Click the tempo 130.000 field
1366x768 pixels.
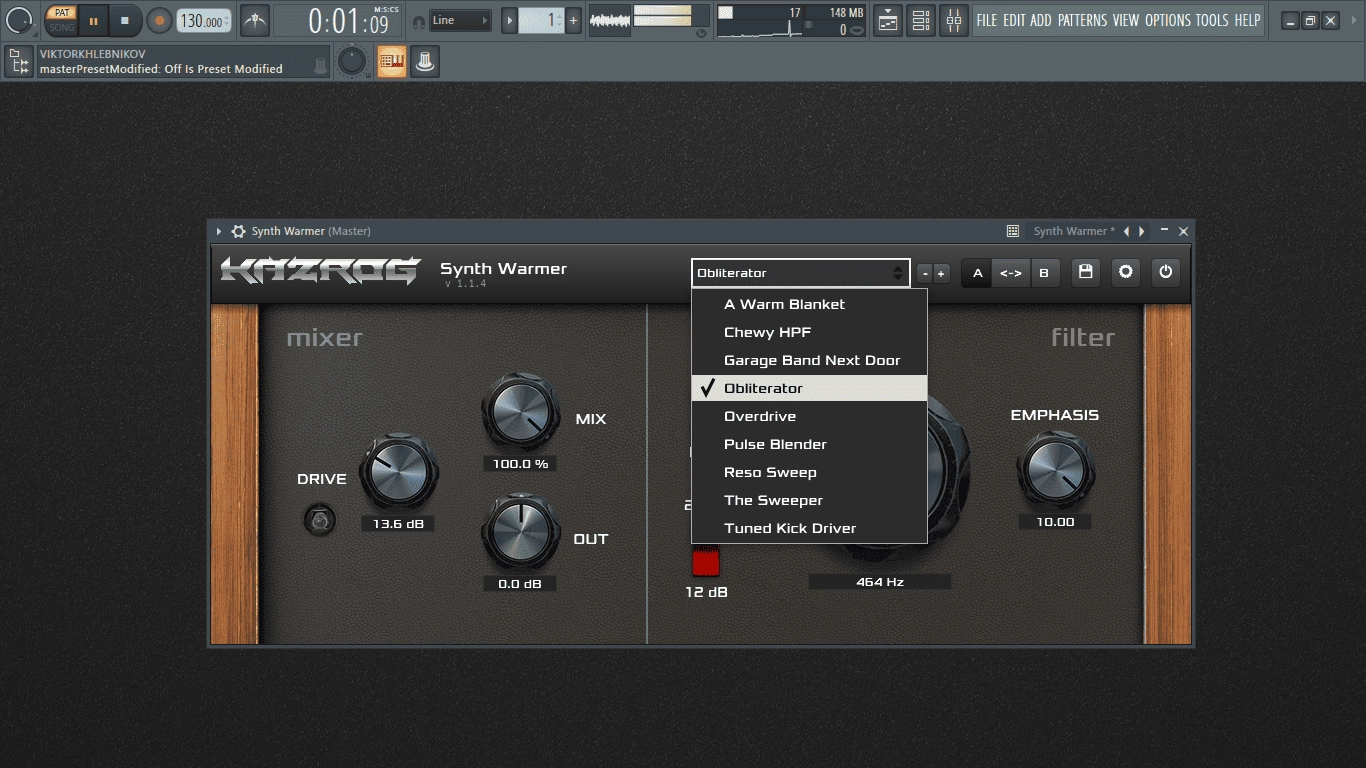click(203, 20)
